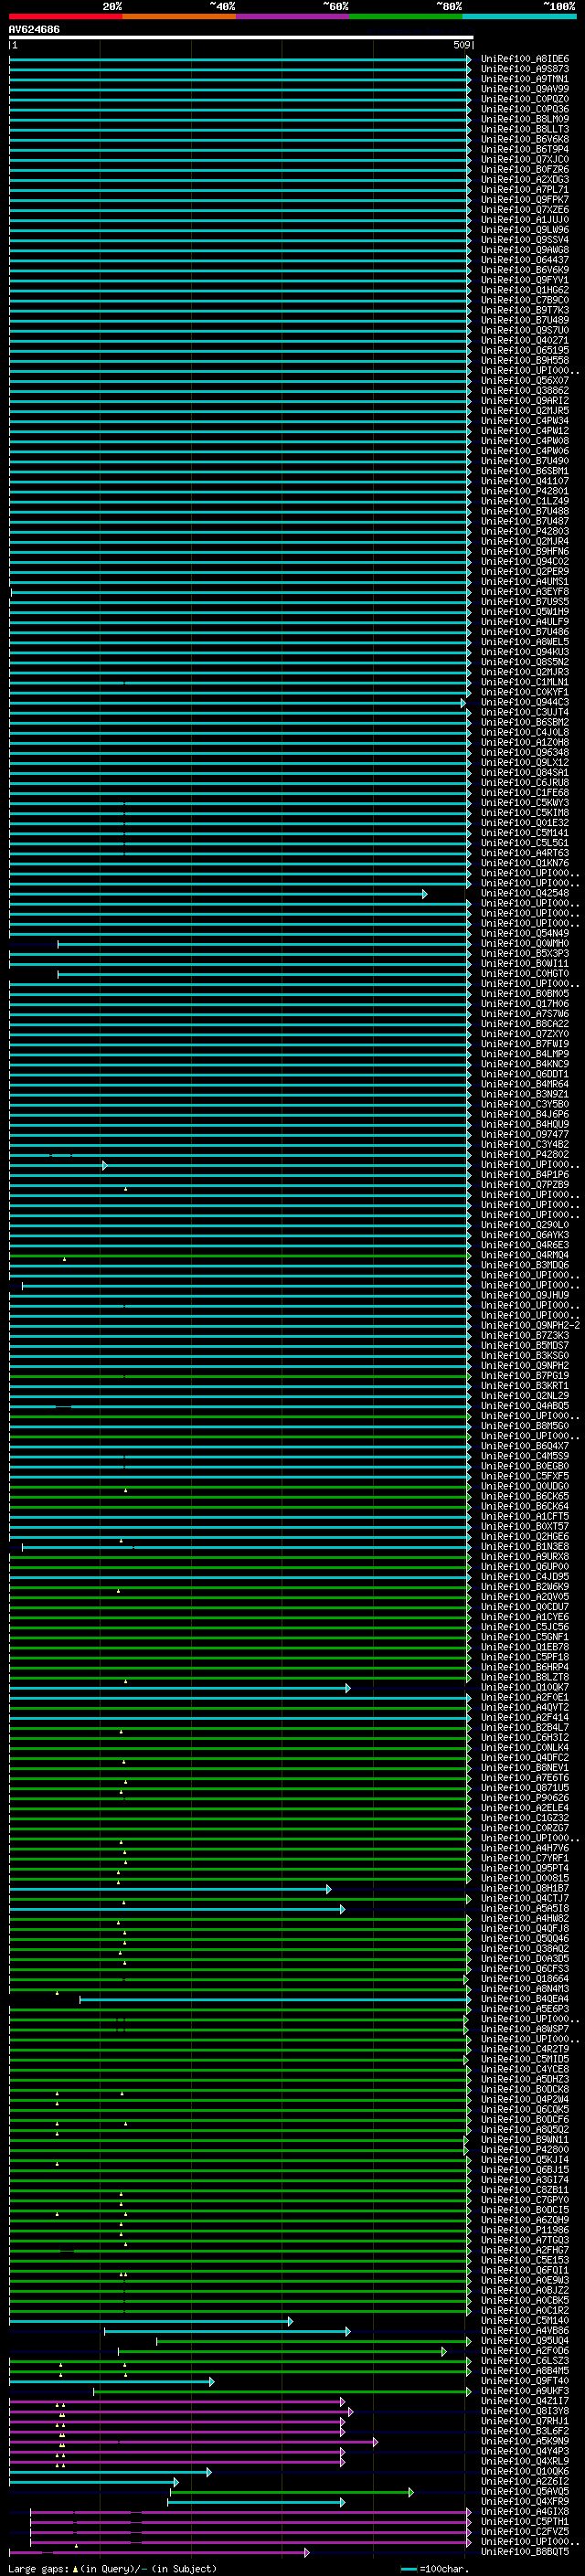The image size is (585, 2576).
Task: Click the cyan ~100% legend segment
Action: [x=519, y=16]
